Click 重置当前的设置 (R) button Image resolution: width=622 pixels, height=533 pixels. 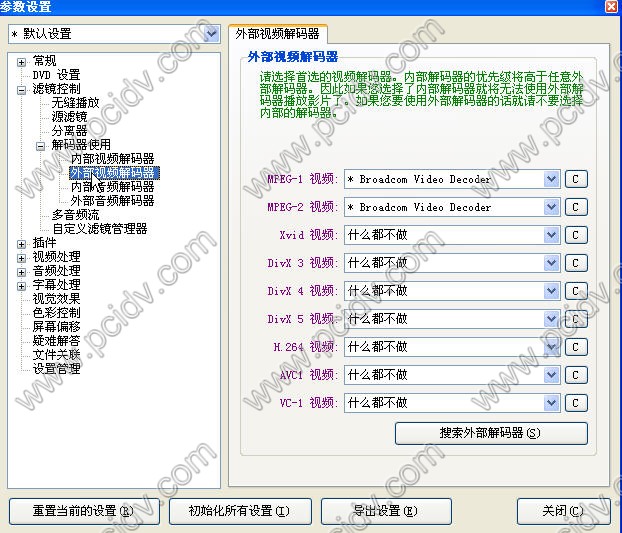coord(84,511)
